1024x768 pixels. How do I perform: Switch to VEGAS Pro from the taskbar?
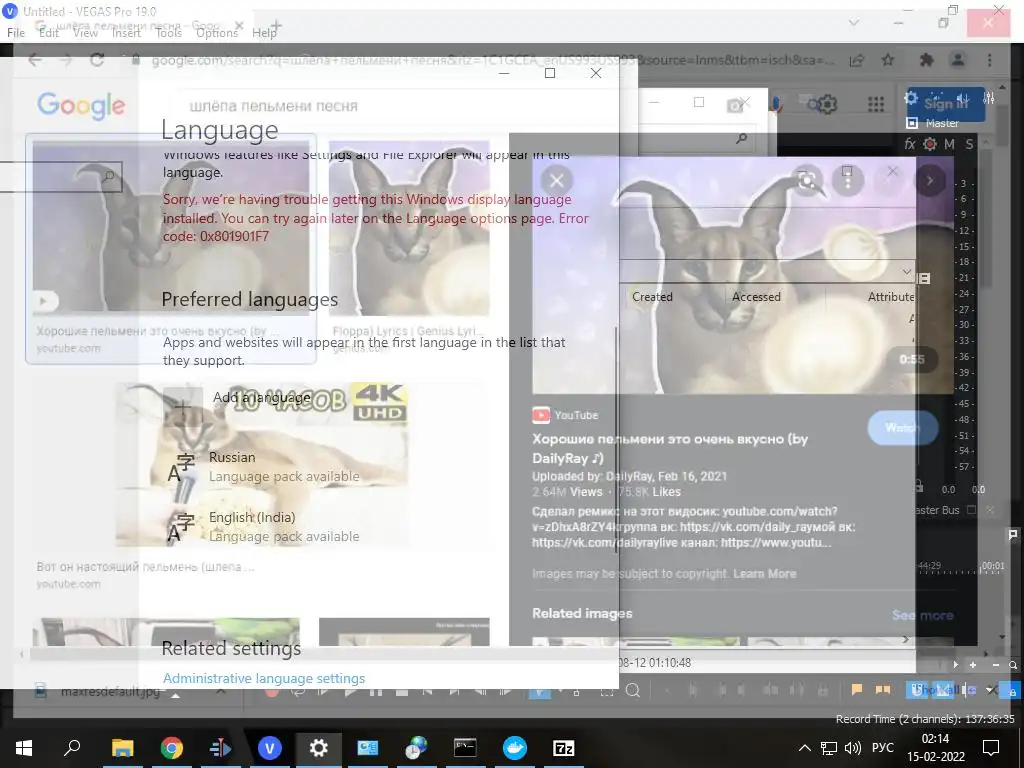269,748
